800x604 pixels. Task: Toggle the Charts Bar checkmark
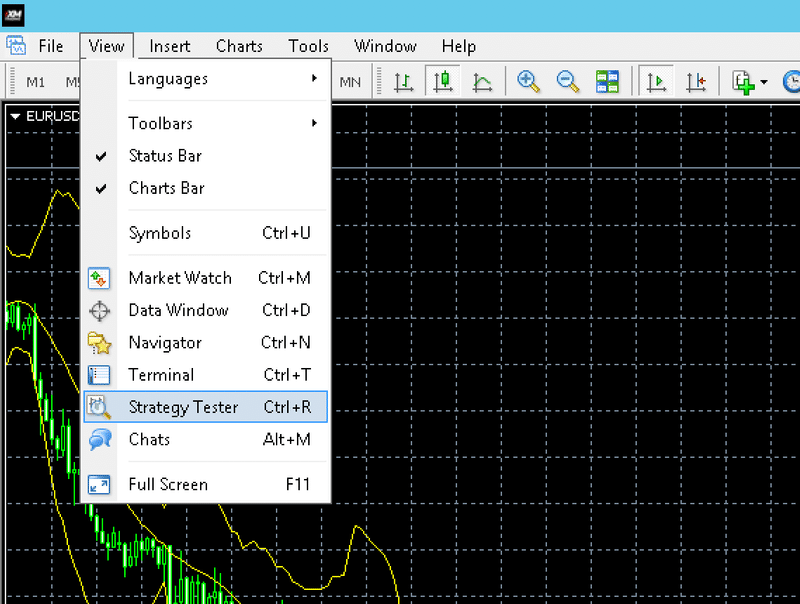(x=97, y=188)
